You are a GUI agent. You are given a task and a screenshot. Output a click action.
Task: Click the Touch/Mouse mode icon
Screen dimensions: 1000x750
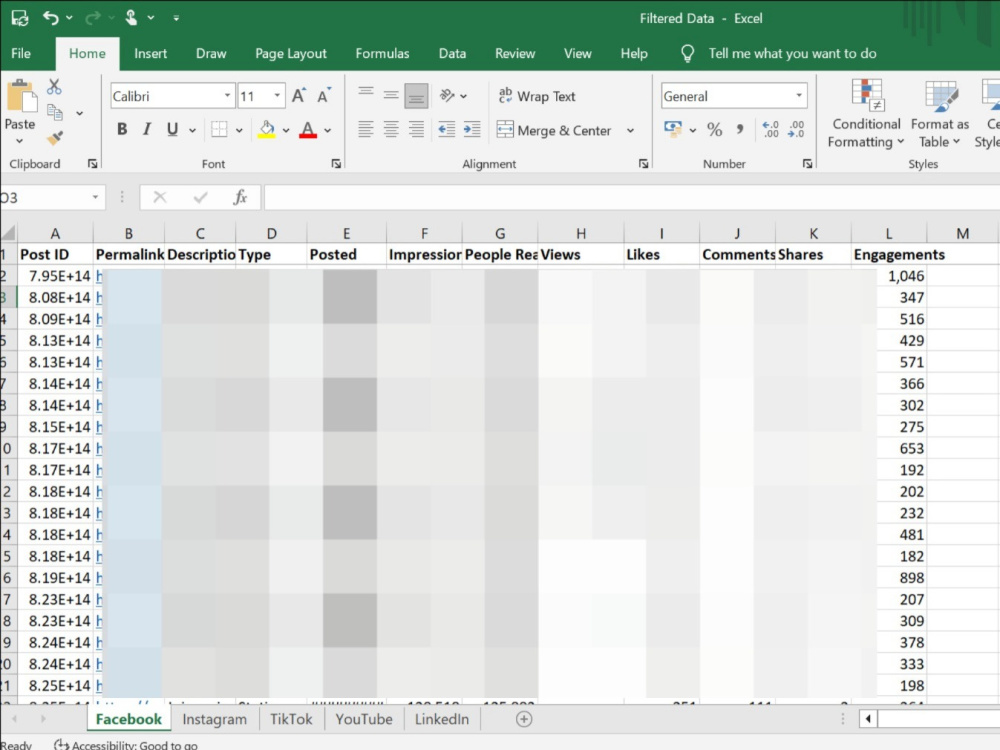[131, 18]
